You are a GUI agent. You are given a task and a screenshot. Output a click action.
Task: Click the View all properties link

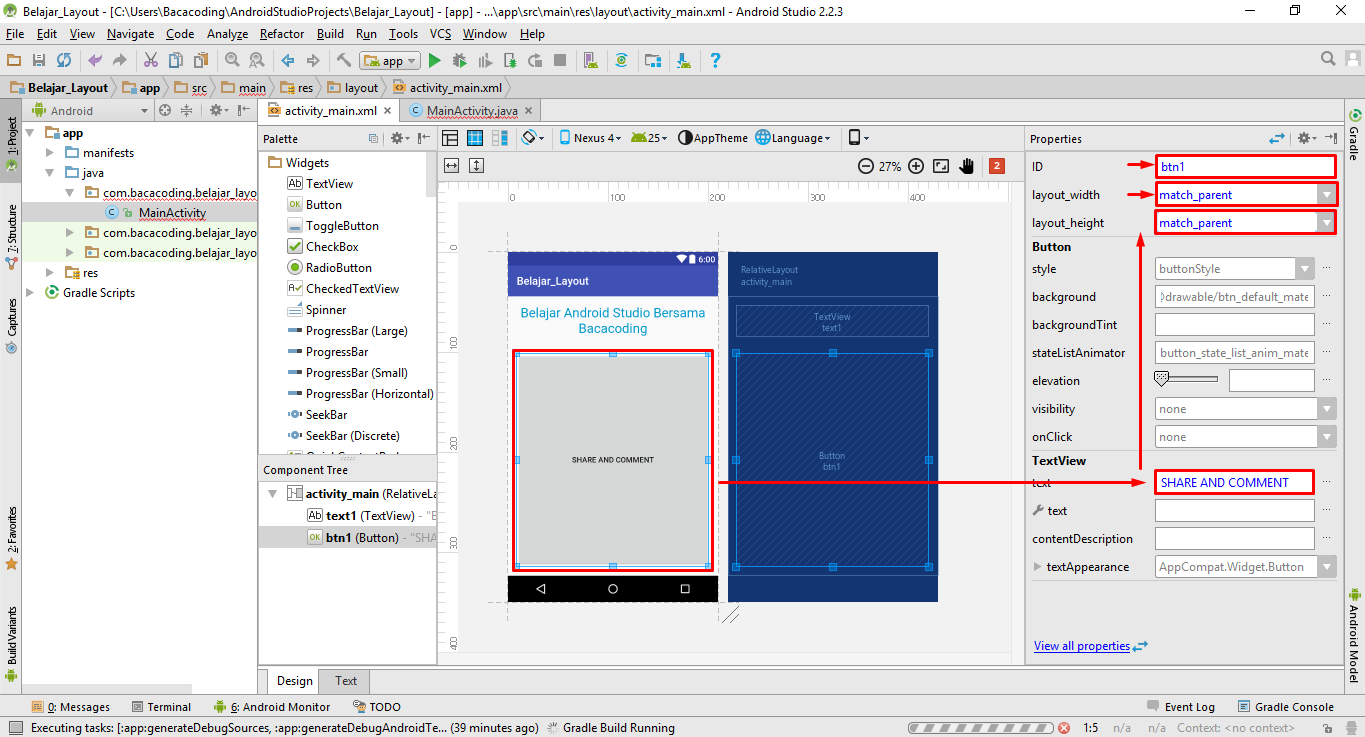[x=1084, y=646]
